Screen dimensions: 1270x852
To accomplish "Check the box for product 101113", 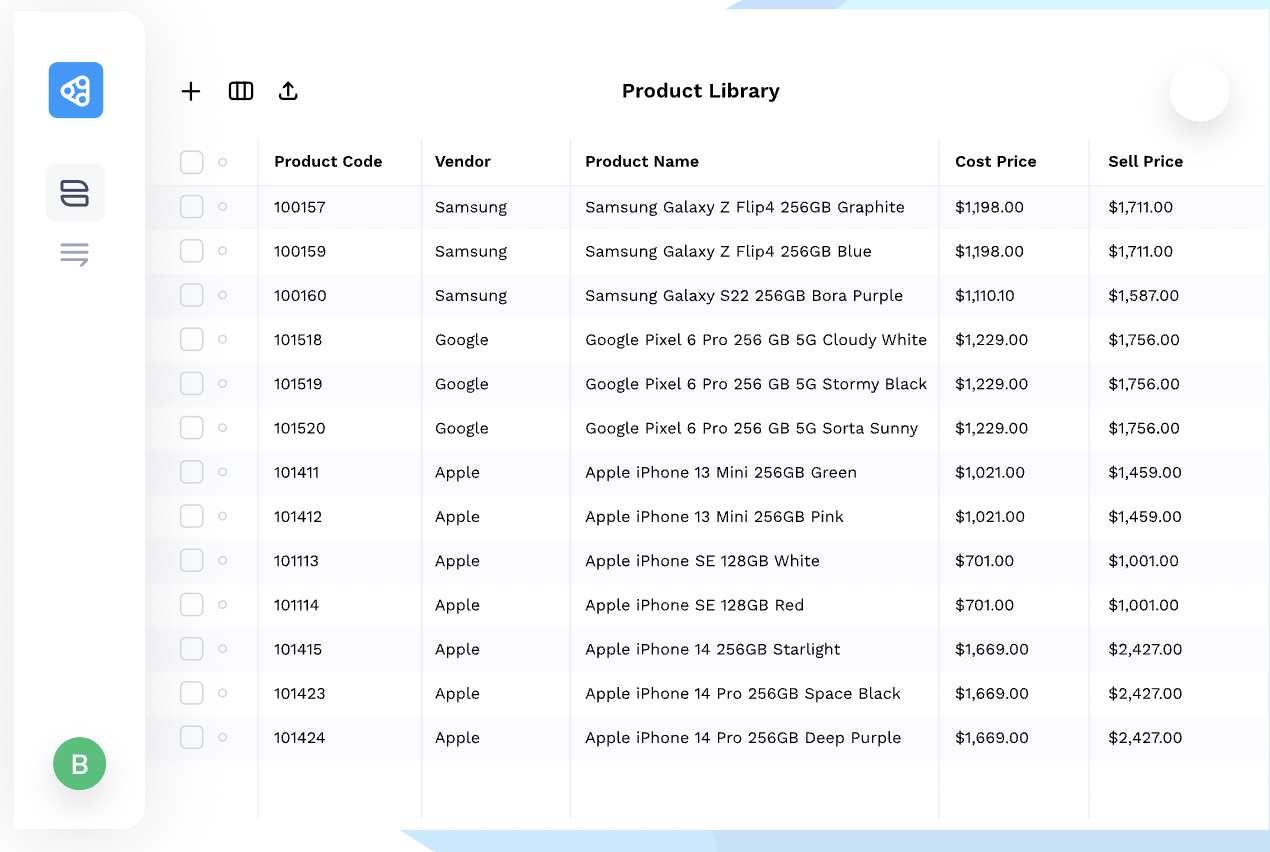I will 192,560.
